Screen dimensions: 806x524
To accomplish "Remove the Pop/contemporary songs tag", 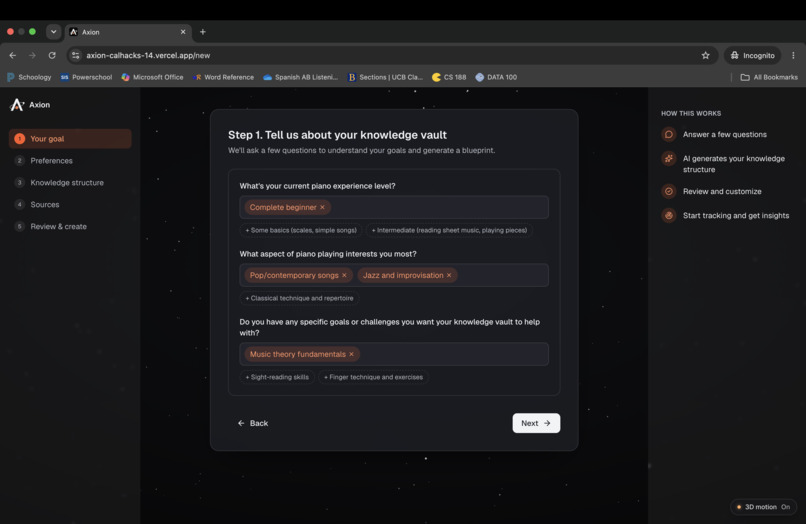I will [344, 275].
